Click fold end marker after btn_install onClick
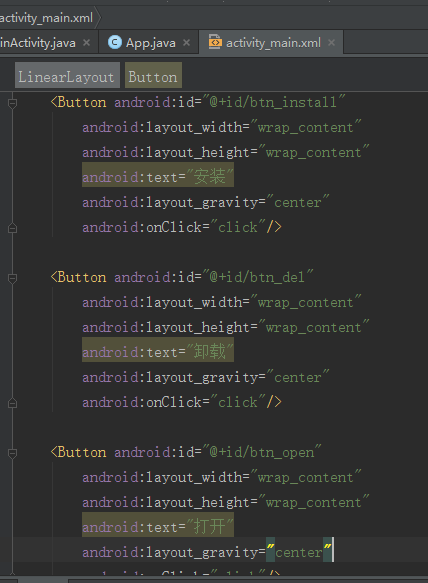This screenshot has height=583, width=428. 12,228
